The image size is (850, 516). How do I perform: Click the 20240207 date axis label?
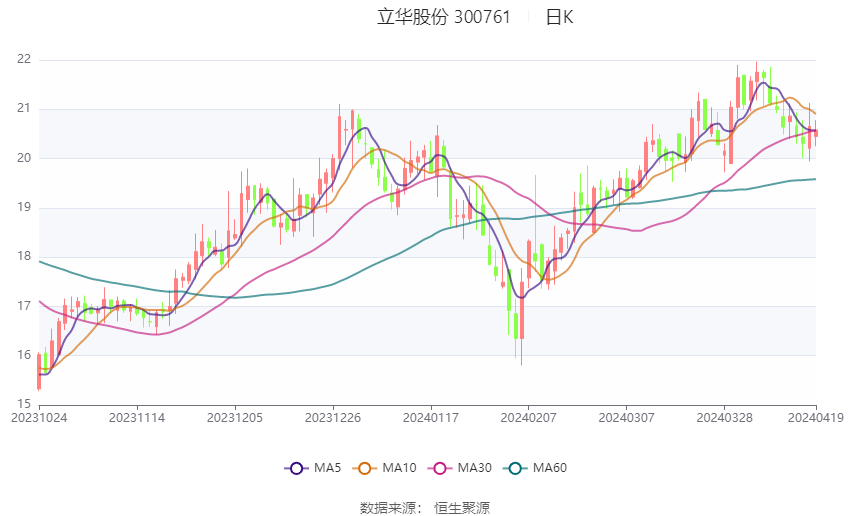(529, 418)
